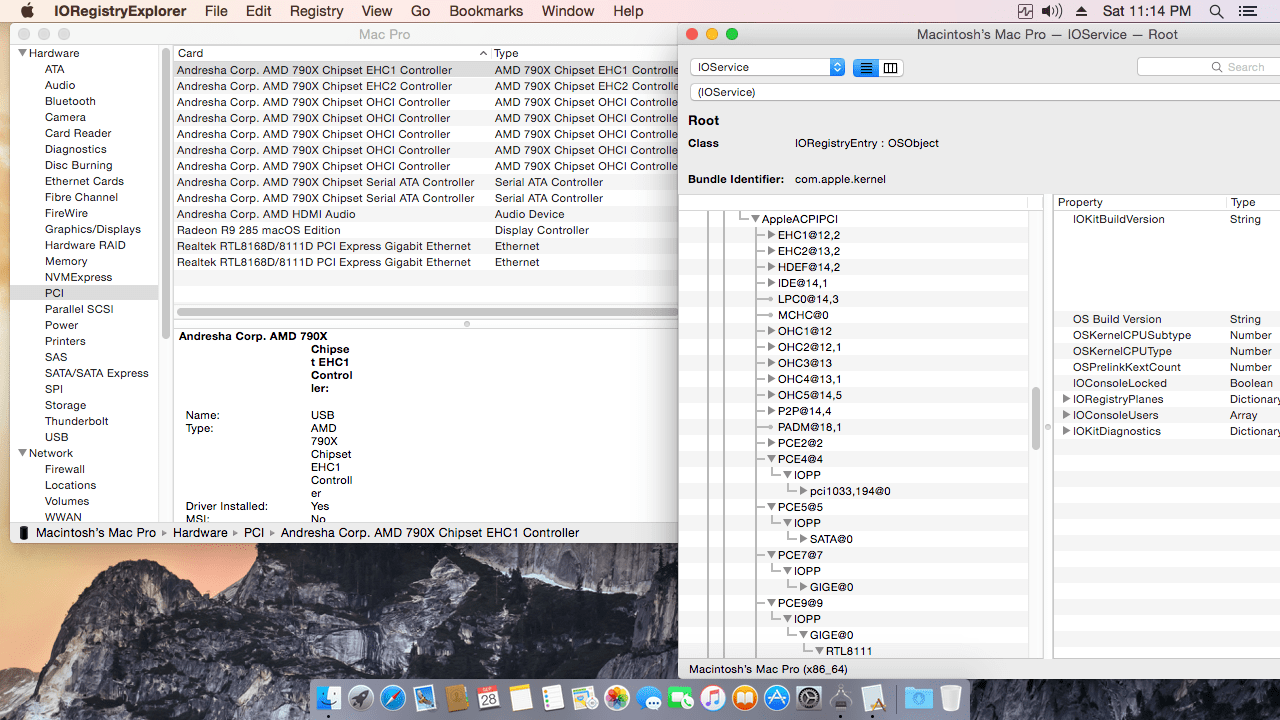Expand the IOKitDiagnostics property

(x=1066, y=431)
